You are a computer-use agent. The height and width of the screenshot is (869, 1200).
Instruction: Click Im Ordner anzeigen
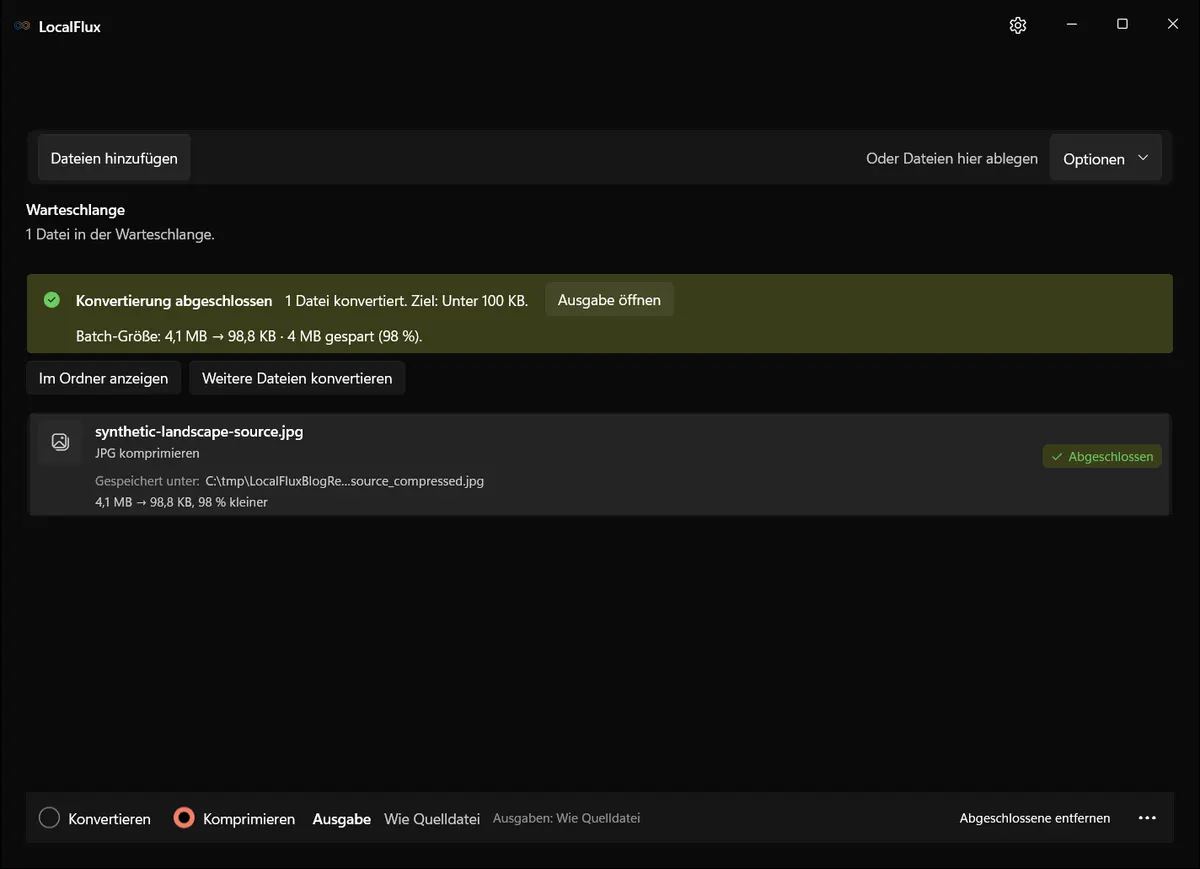tap(104, 379)
